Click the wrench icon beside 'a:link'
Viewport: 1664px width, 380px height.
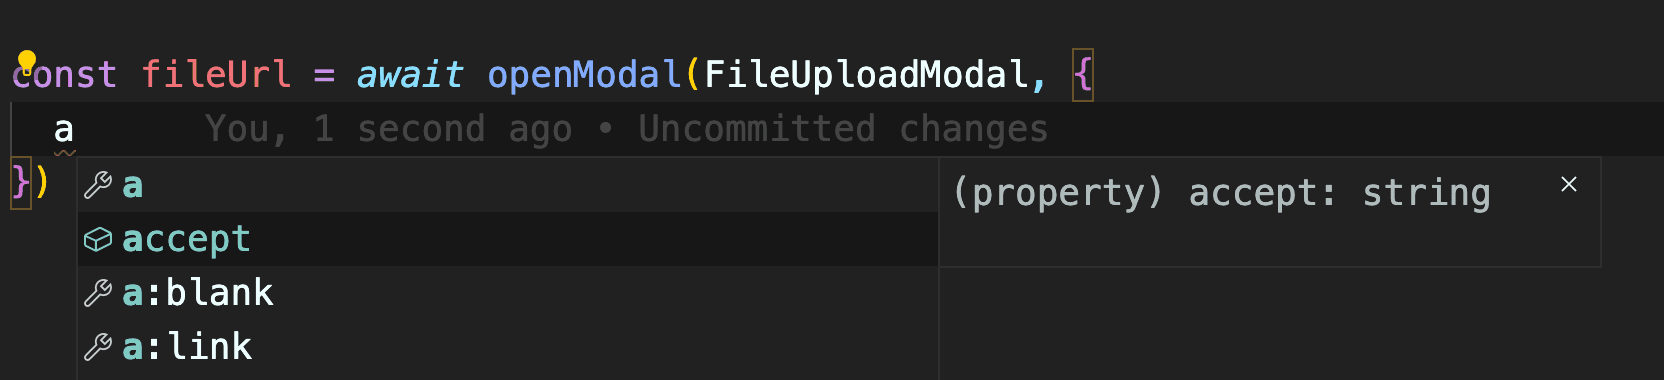98,347
